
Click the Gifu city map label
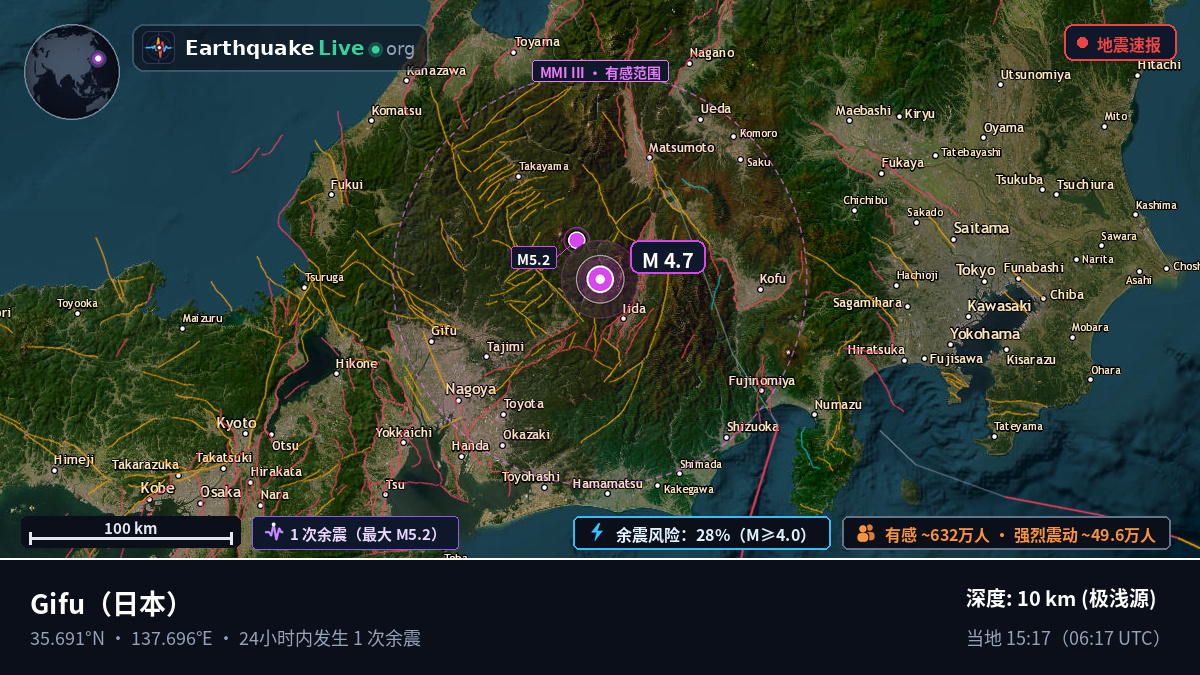point(443,330)
